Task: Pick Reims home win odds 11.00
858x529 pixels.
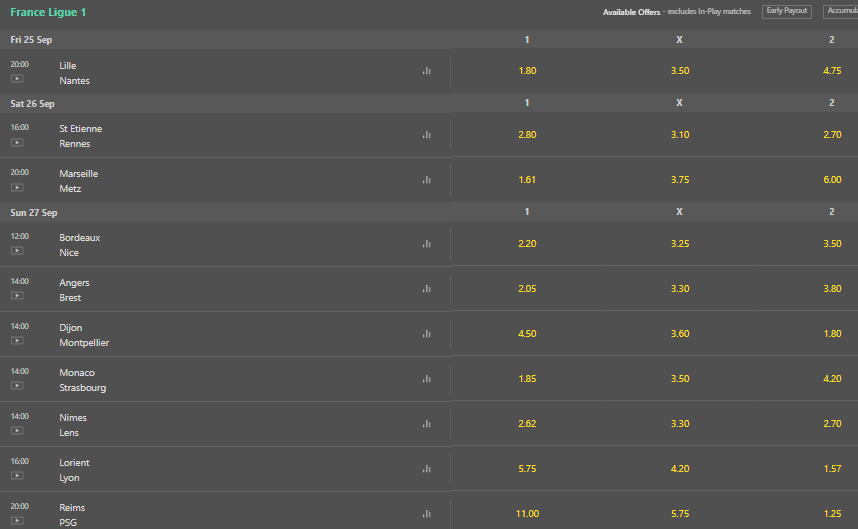Action: (527, 514)
